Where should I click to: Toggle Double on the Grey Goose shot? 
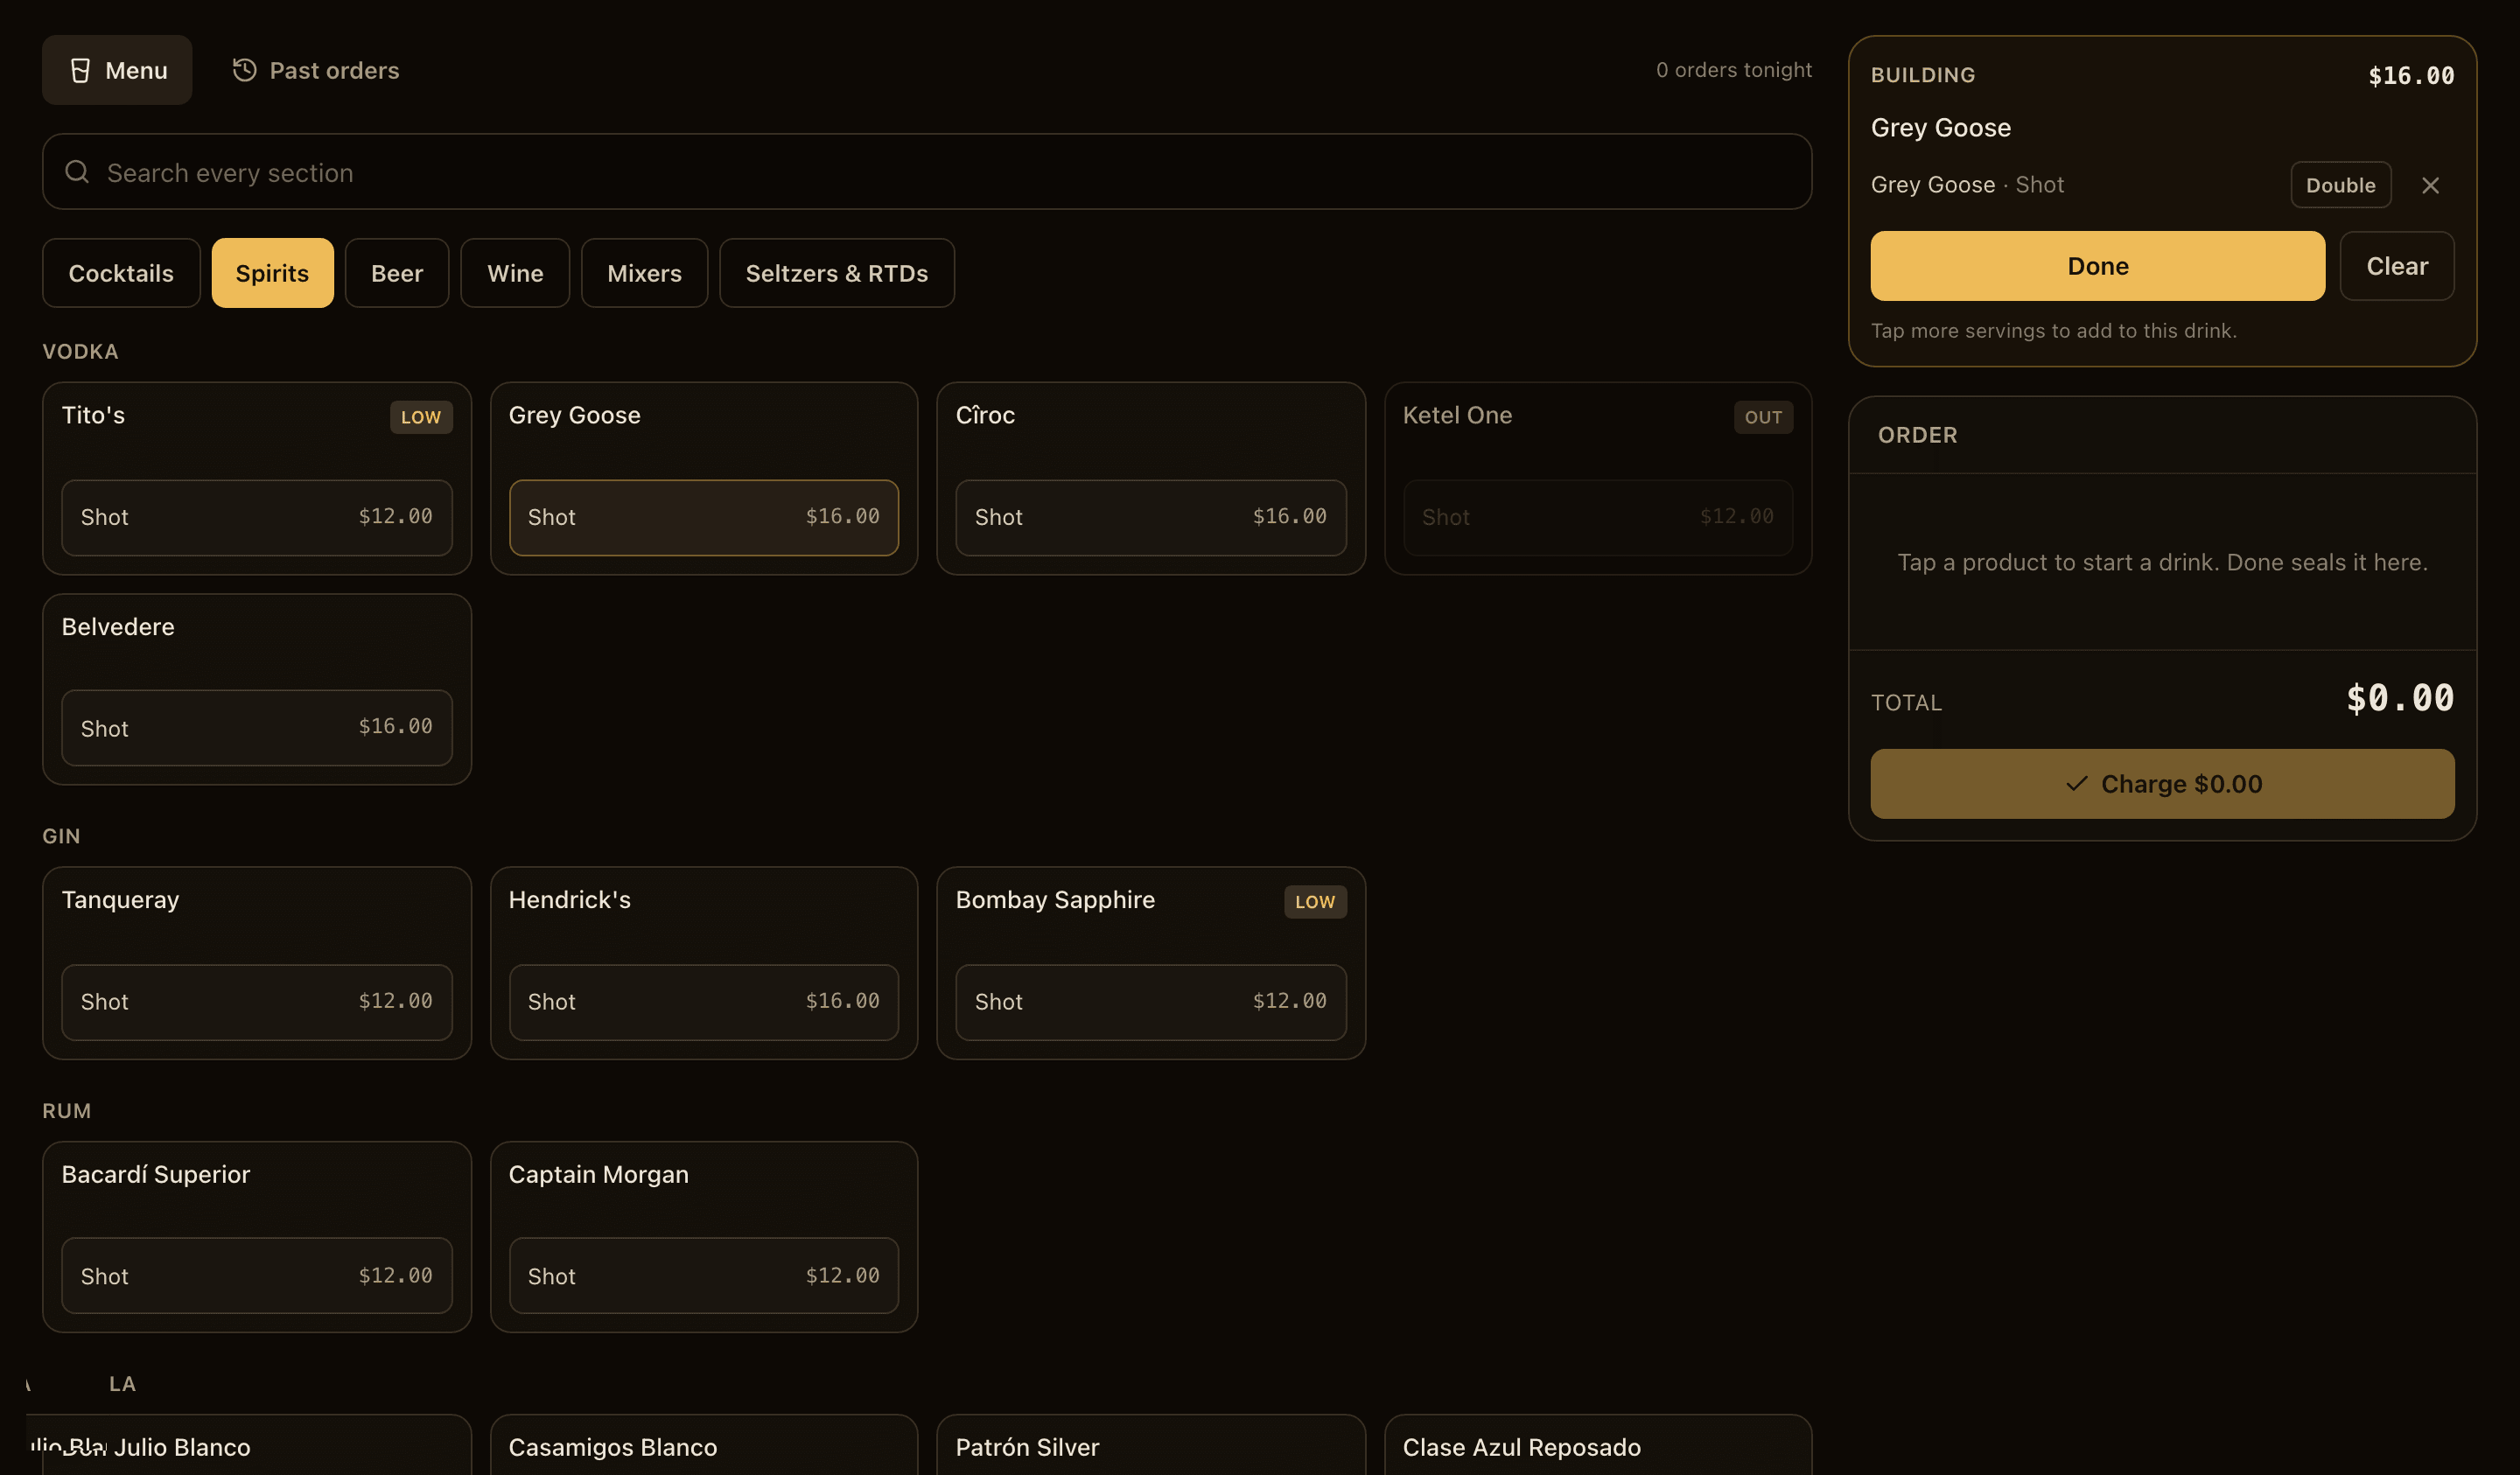coord(2341,185)
